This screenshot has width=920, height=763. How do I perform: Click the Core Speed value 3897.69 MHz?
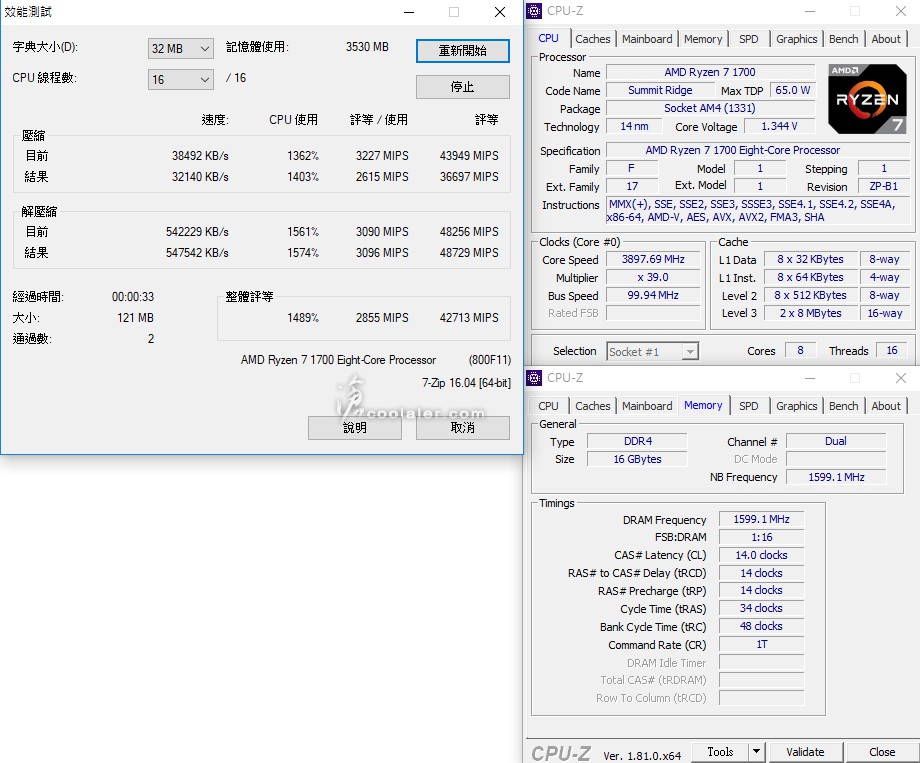(653, 259)
